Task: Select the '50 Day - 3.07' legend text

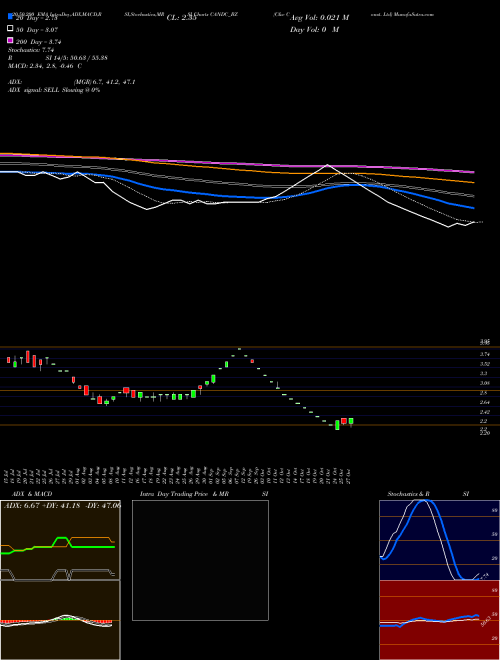Action: 37,30
